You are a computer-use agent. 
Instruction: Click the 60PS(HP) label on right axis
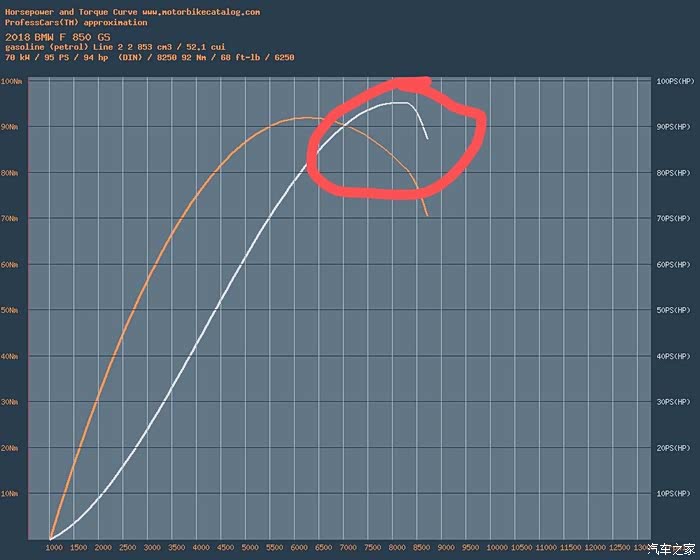[x=673, y=264]
